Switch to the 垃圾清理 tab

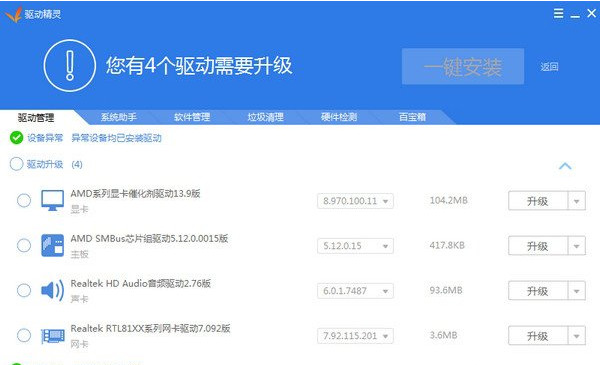266,117
